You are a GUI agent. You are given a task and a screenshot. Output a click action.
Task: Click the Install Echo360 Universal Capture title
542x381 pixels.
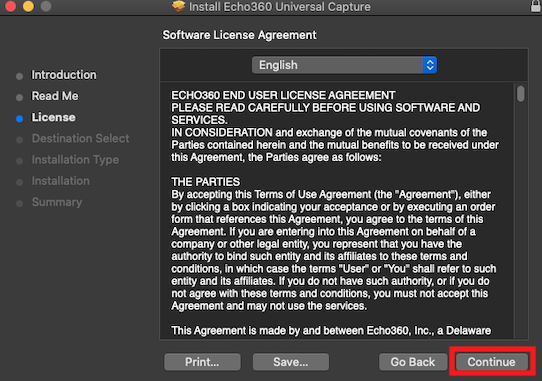(280, 7)
